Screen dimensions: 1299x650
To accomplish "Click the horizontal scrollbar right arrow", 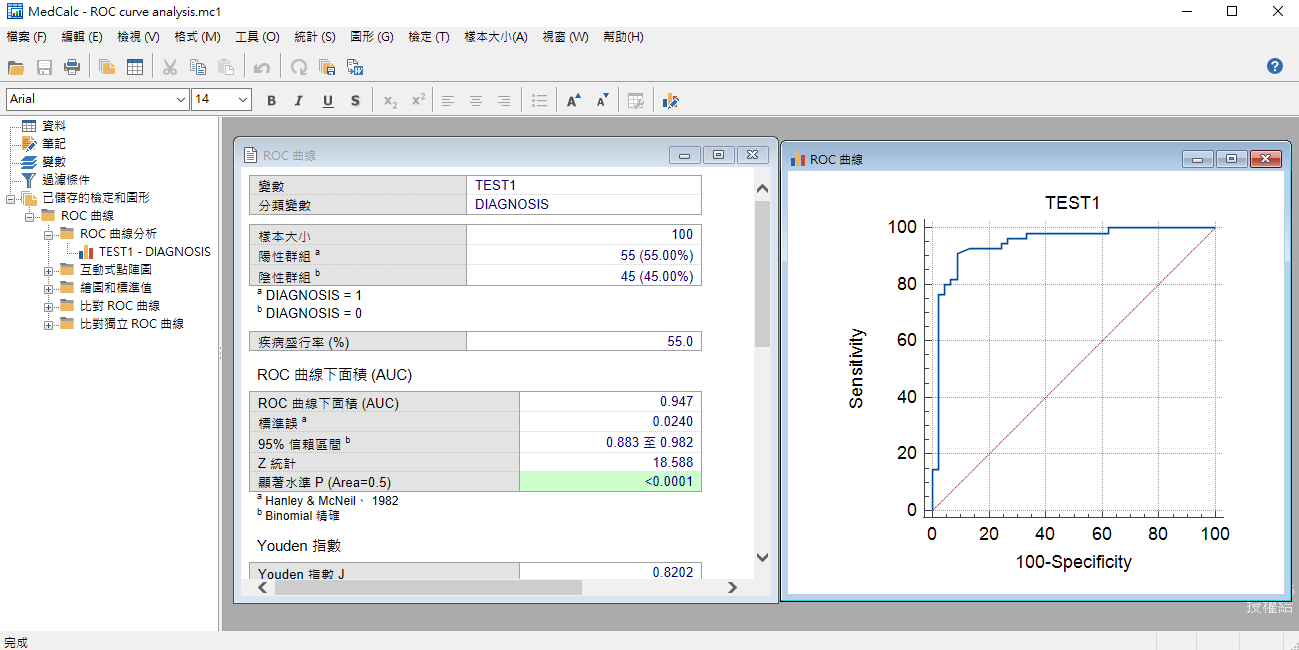I will pyautogui.click(x=733, y=588).
